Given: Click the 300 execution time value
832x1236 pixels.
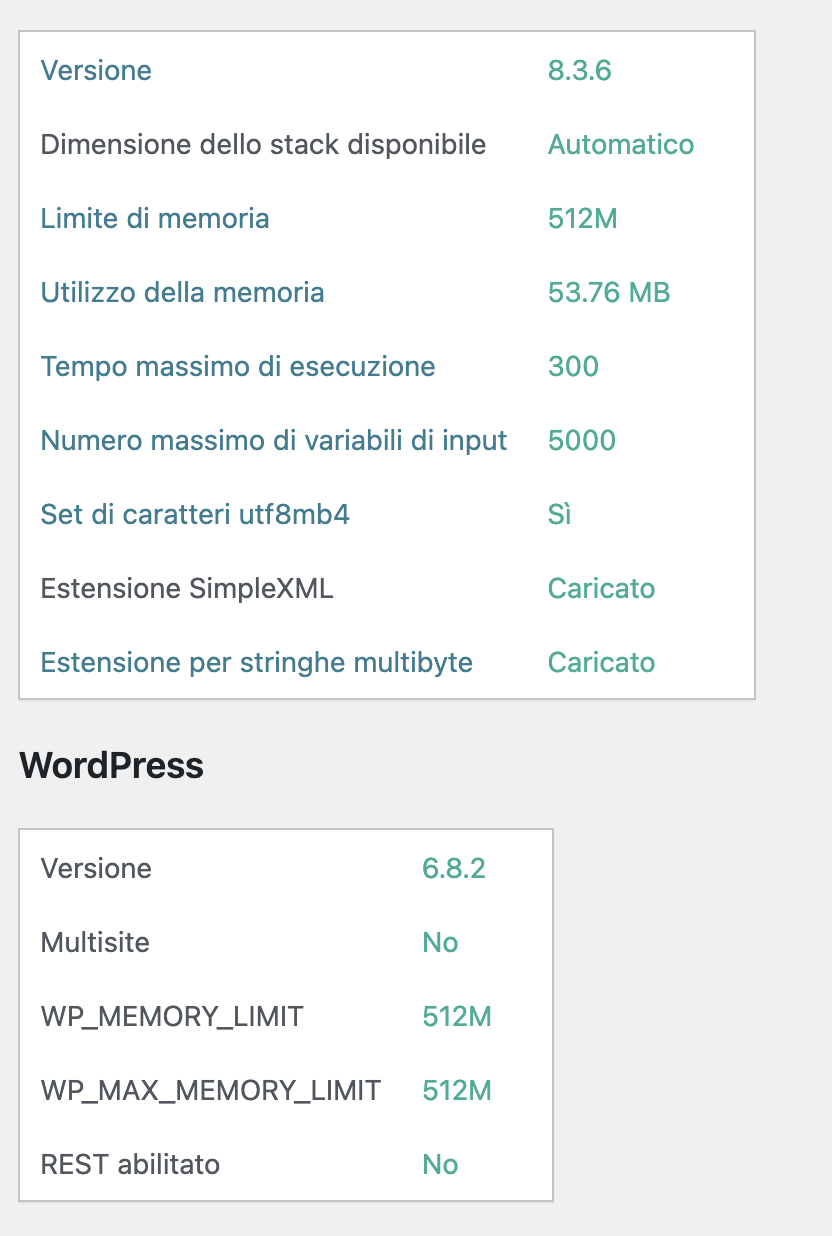Looking at the screenshot, I should pos(573,366).
